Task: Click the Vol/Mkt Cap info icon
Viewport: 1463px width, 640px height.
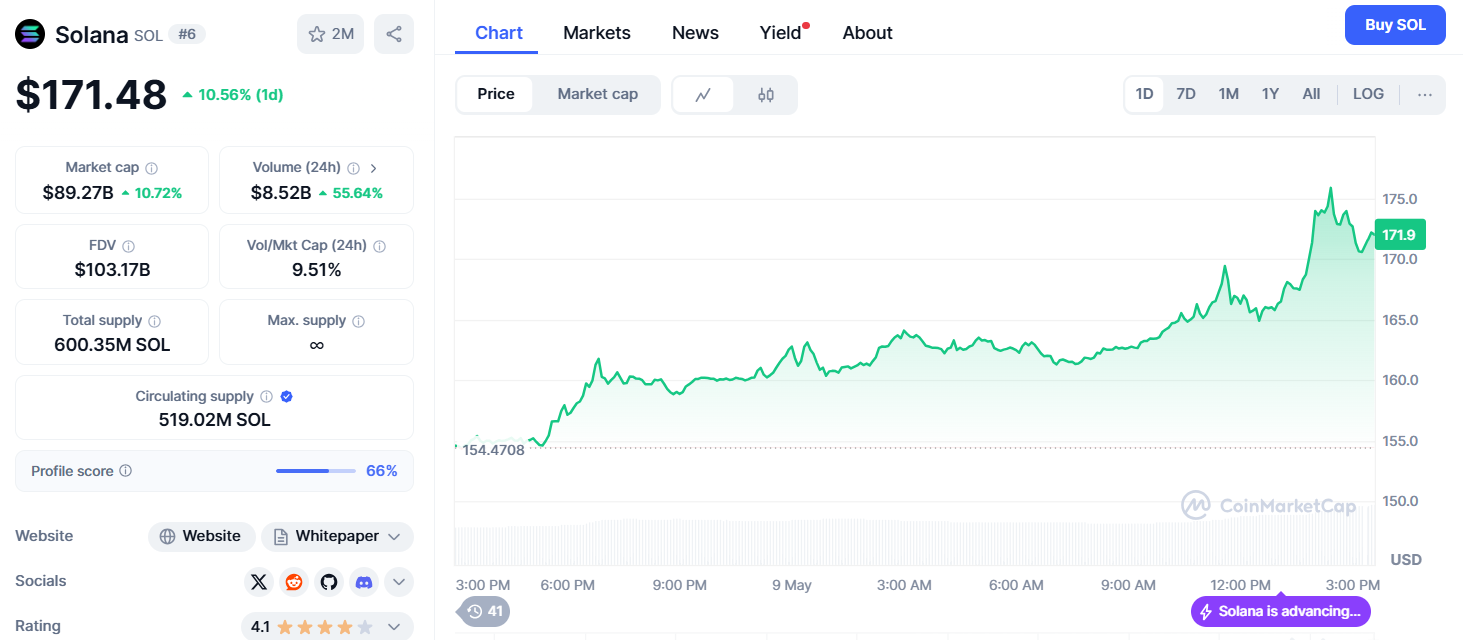Action: (x=379, y=245)
